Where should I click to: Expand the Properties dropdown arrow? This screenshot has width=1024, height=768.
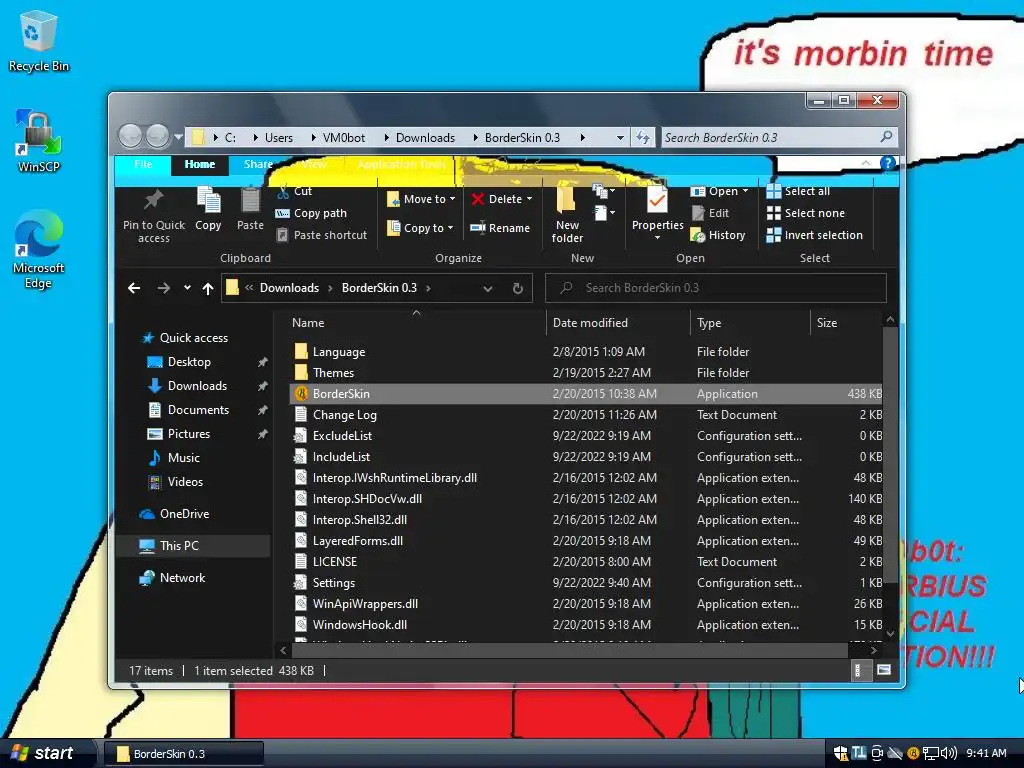coord(657,238)
